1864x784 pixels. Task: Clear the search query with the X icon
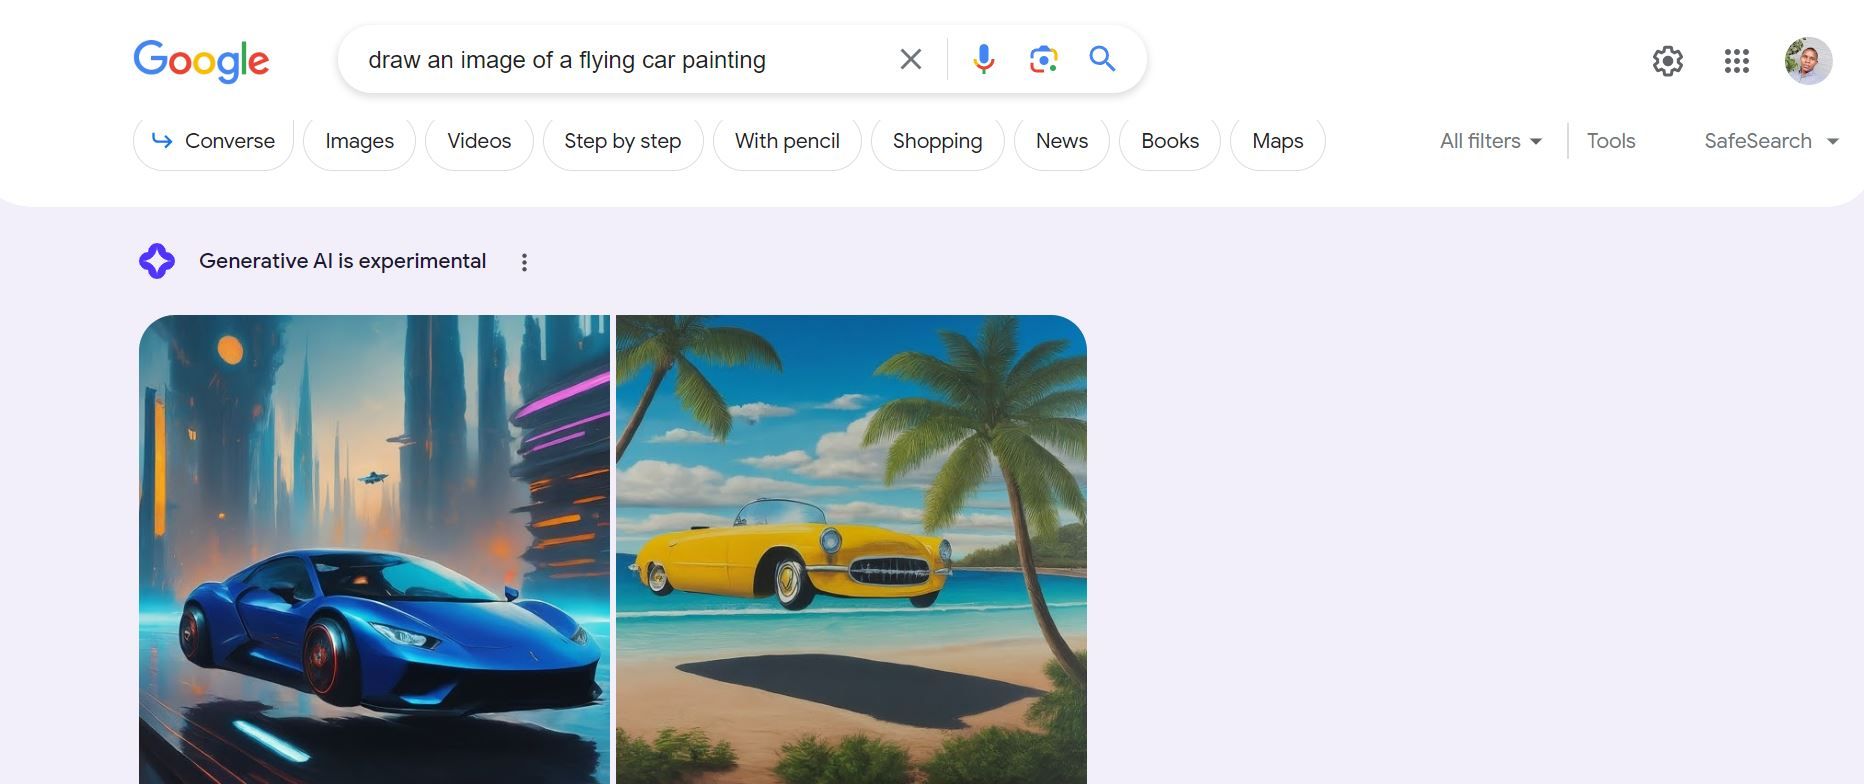click(910, 59)
